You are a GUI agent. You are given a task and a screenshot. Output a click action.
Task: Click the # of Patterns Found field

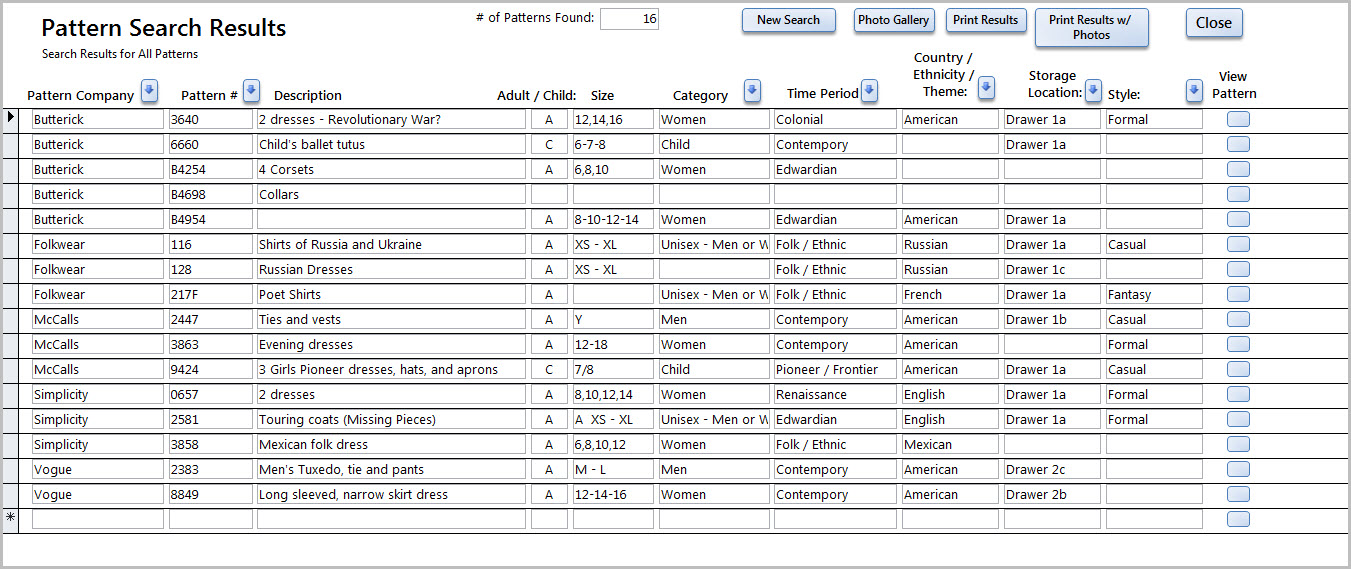pos(629,19)
